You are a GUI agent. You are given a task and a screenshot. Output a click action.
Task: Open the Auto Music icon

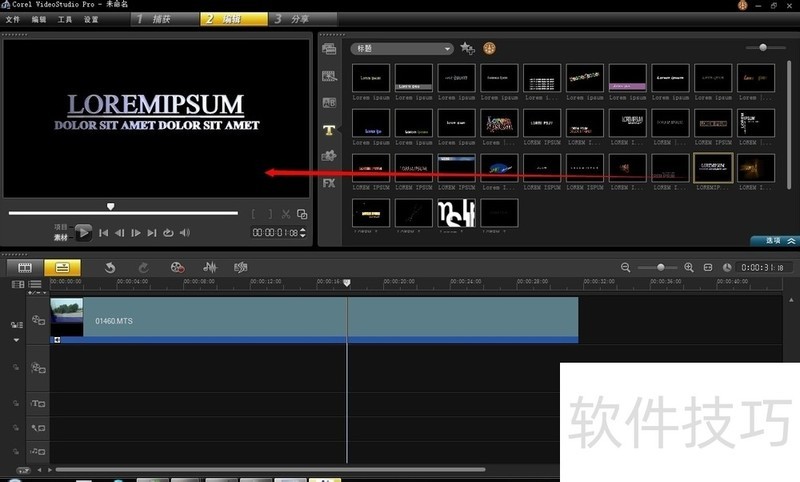241,267
